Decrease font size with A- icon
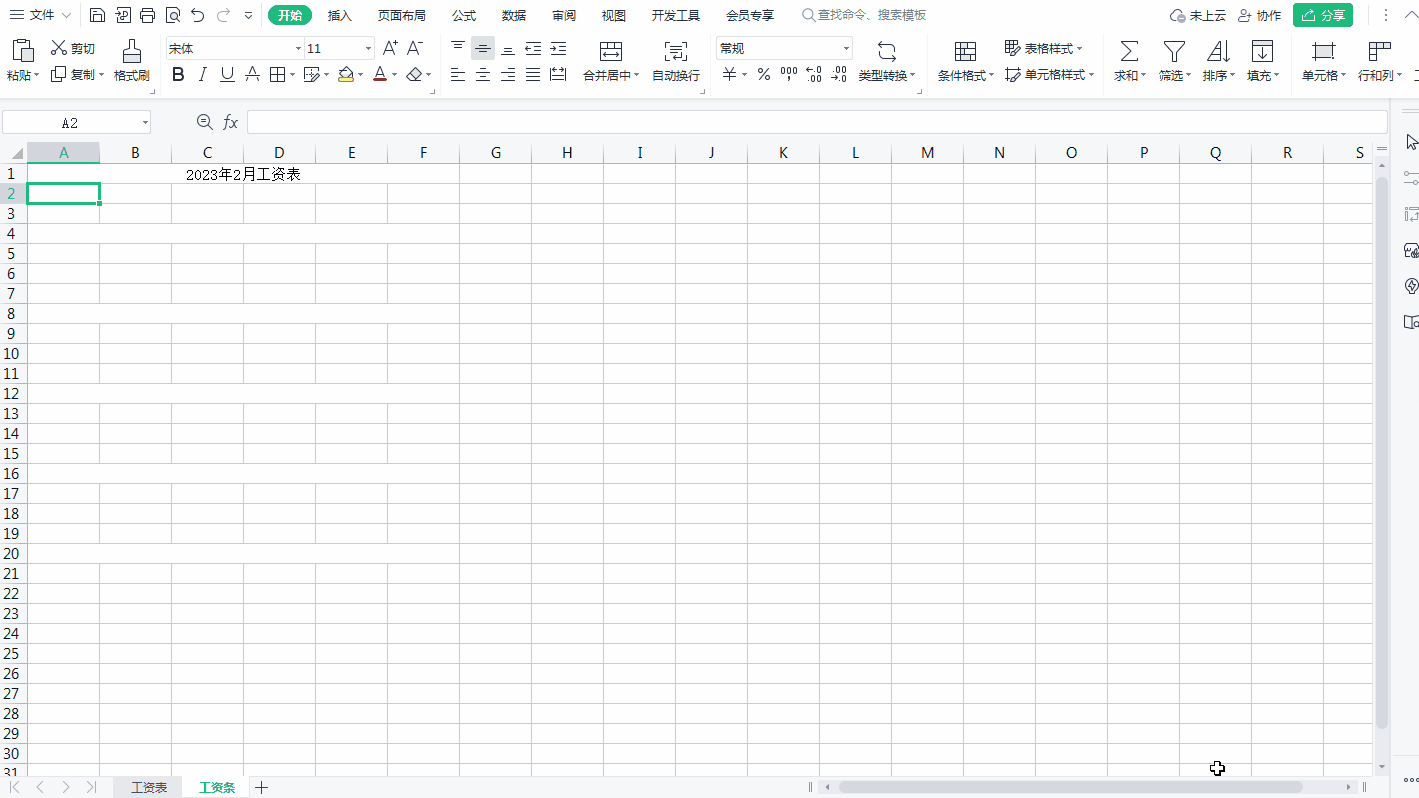 [x=415, y=48]
